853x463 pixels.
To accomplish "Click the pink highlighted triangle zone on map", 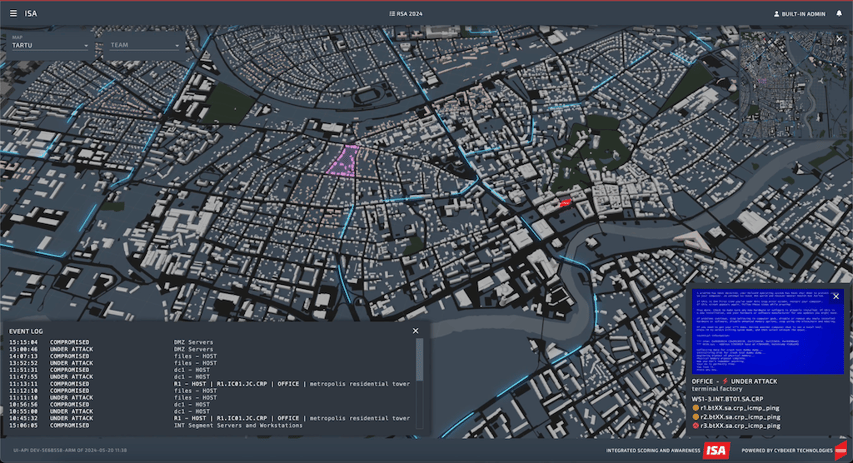I will [344, 160].
